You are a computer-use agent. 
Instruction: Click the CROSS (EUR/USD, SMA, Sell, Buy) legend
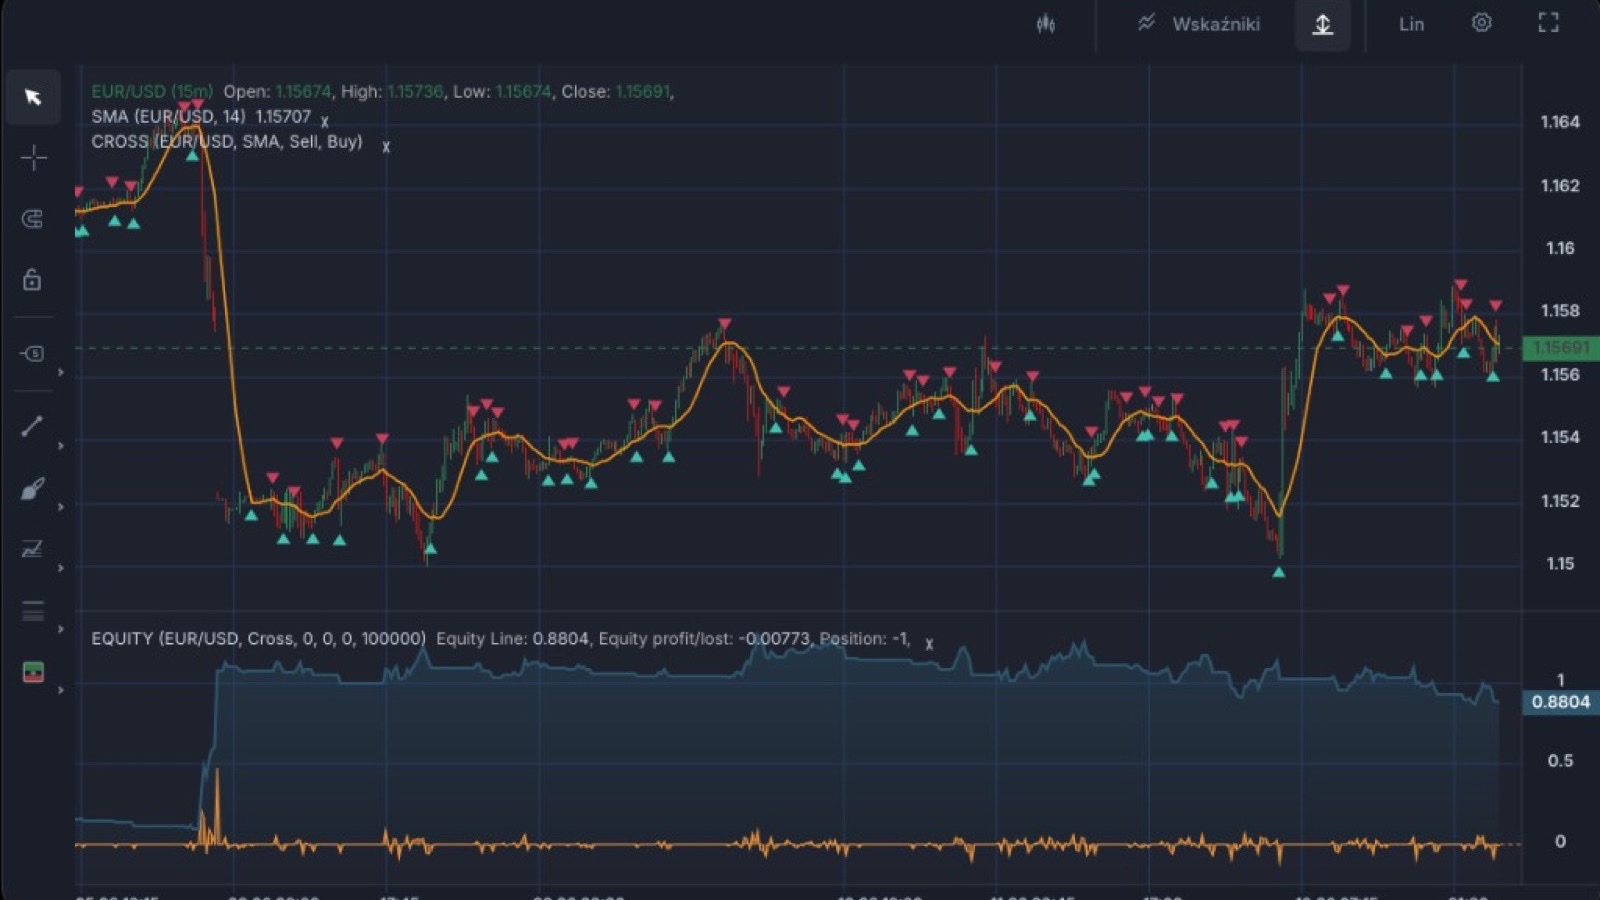tap(227, 141)
